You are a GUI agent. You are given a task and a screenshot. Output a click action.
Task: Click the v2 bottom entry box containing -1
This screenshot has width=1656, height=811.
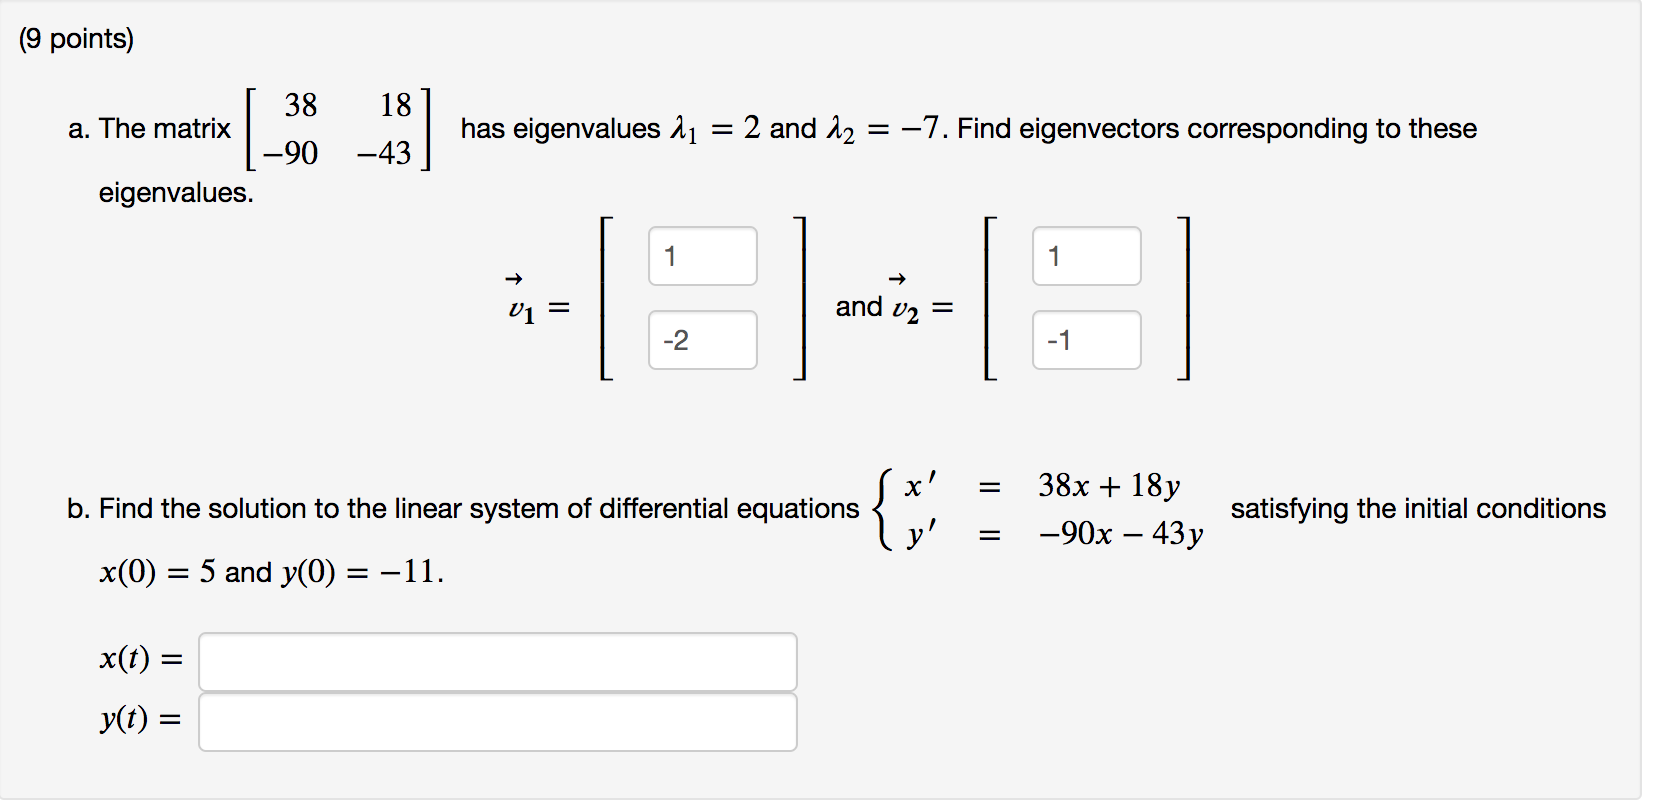point(1085,340)
